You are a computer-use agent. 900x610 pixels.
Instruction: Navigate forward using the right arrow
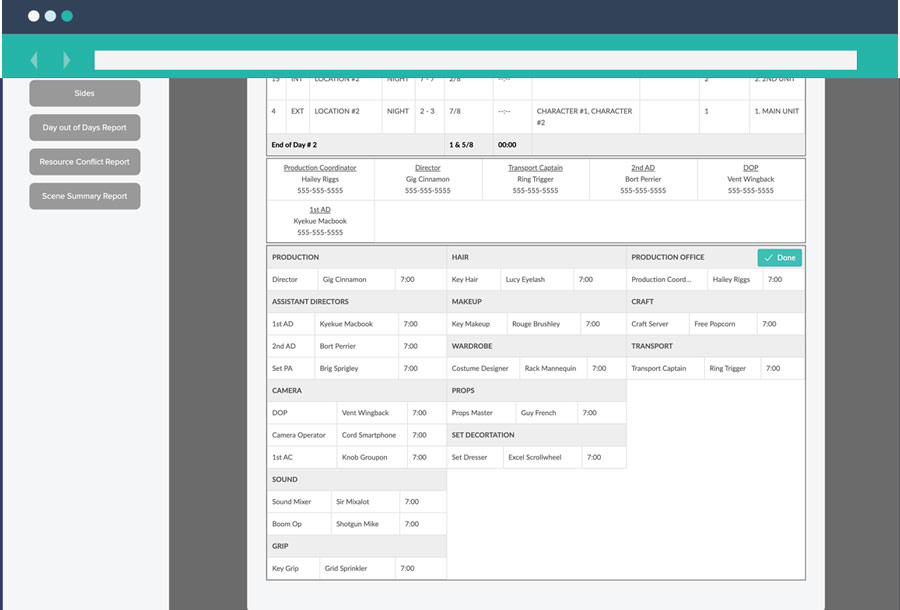65,59
